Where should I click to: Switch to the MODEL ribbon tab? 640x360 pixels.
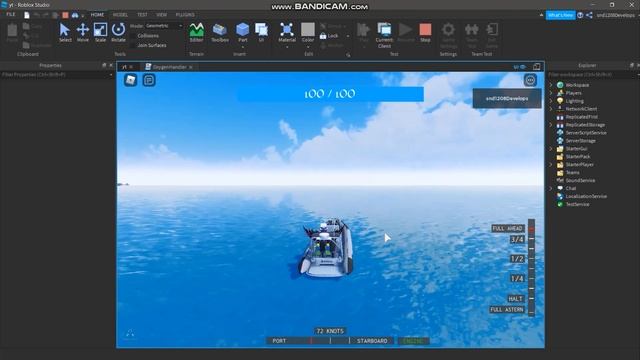[x=120, y=15]
